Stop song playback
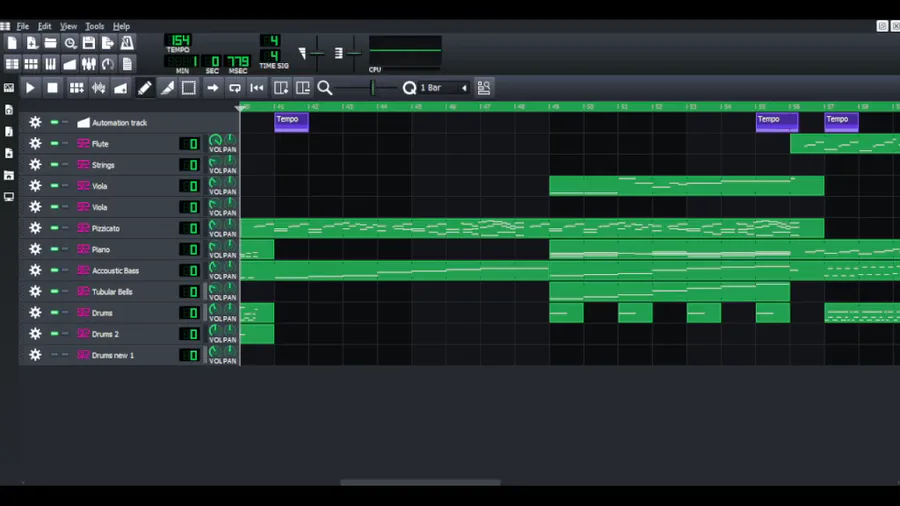Image resolution: width=900 pixels, height=506 pixels. pyautogui.click(x=52, y=88)
